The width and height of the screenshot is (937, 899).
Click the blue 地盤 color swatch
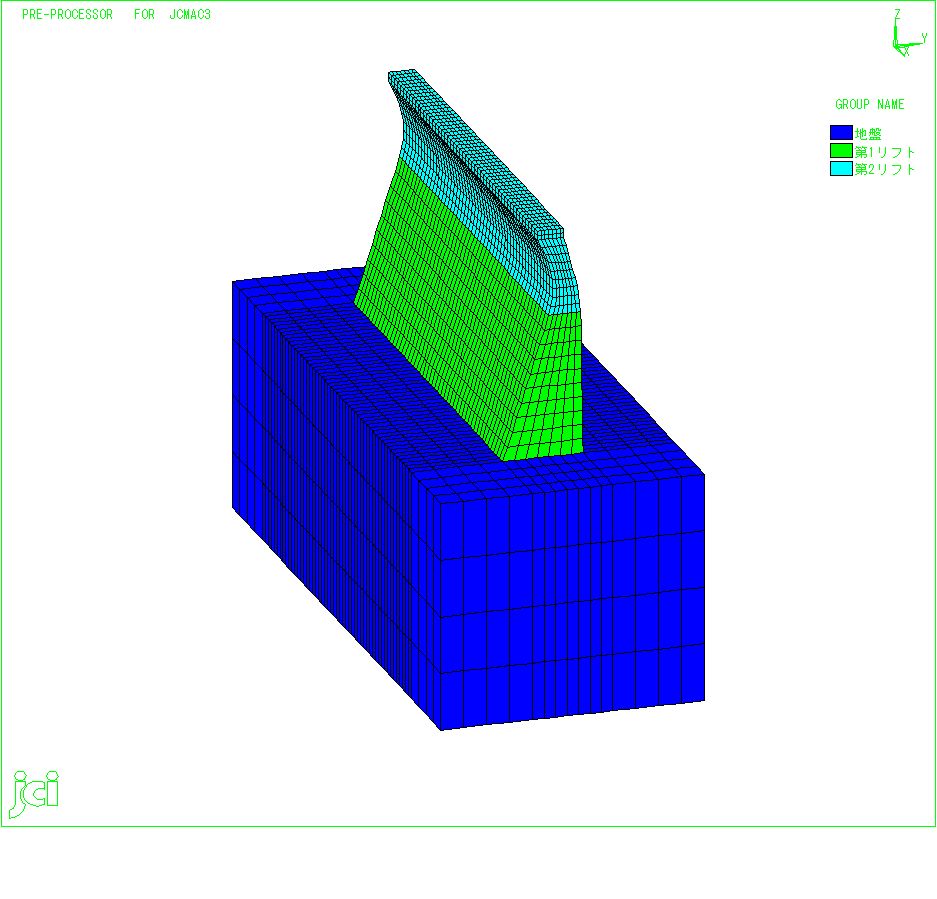pos(841,133)
